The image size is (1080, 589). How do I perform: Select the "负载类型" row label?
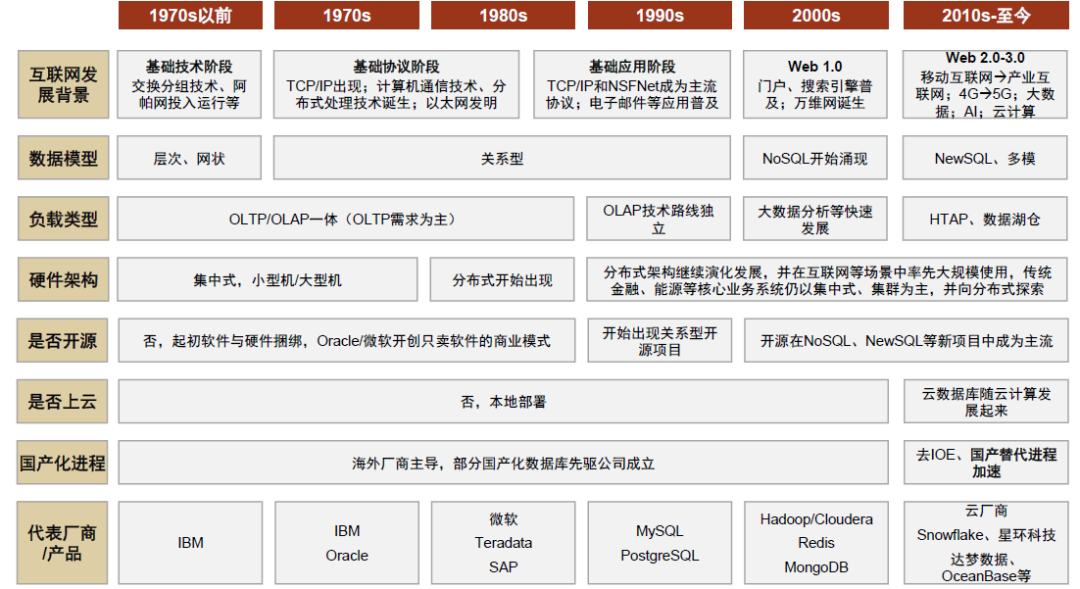tap(63, 218)
